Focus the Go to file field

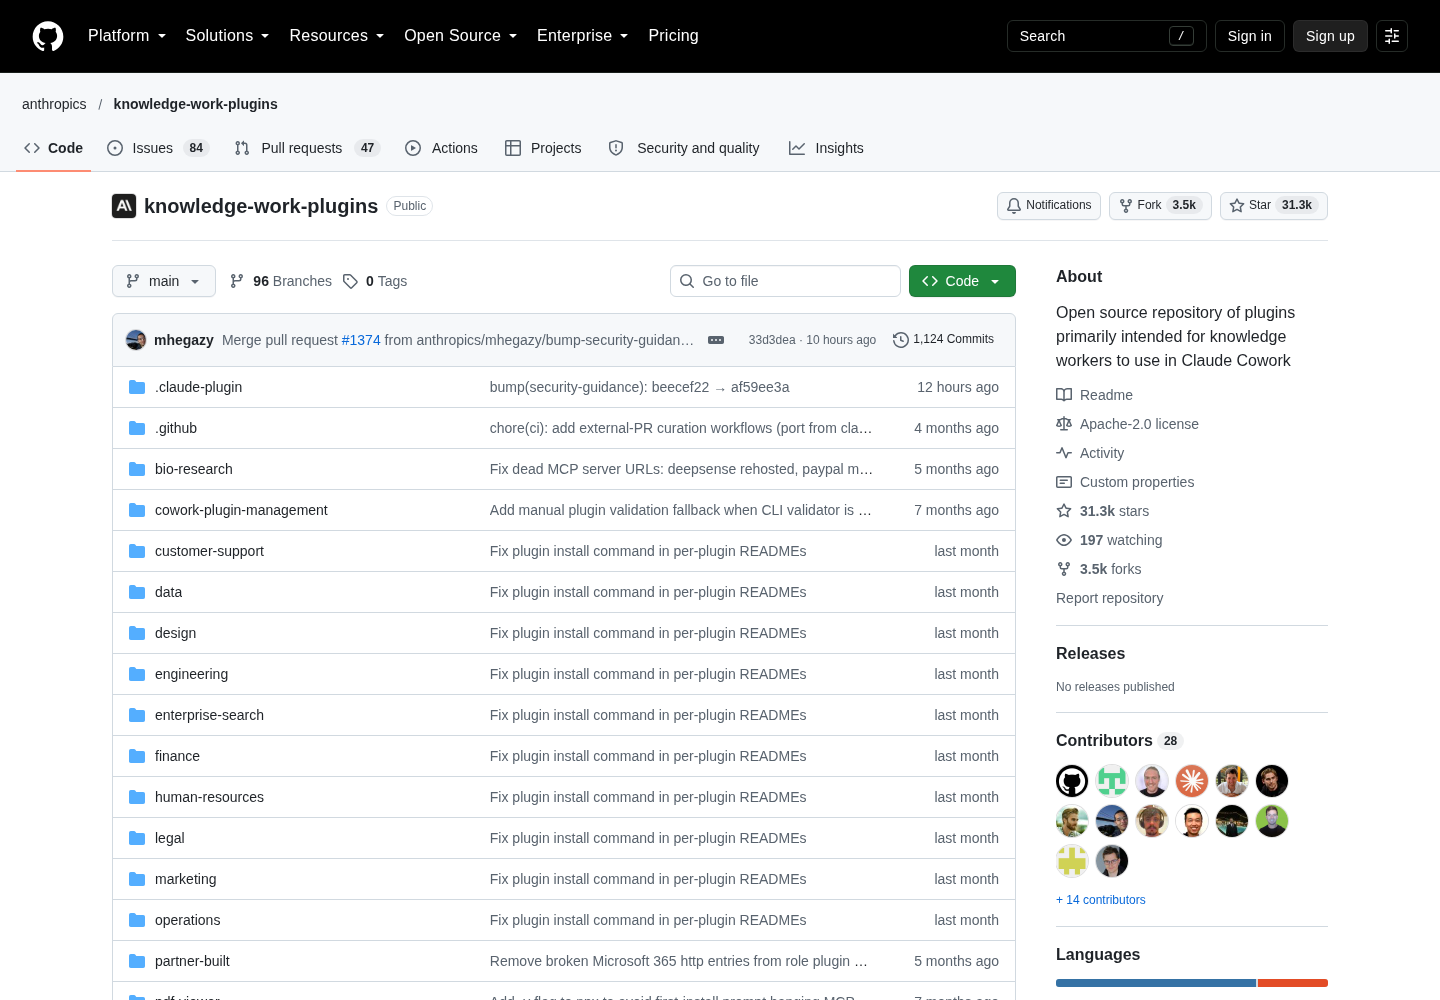pyautogui.click(x=785, y=281)
